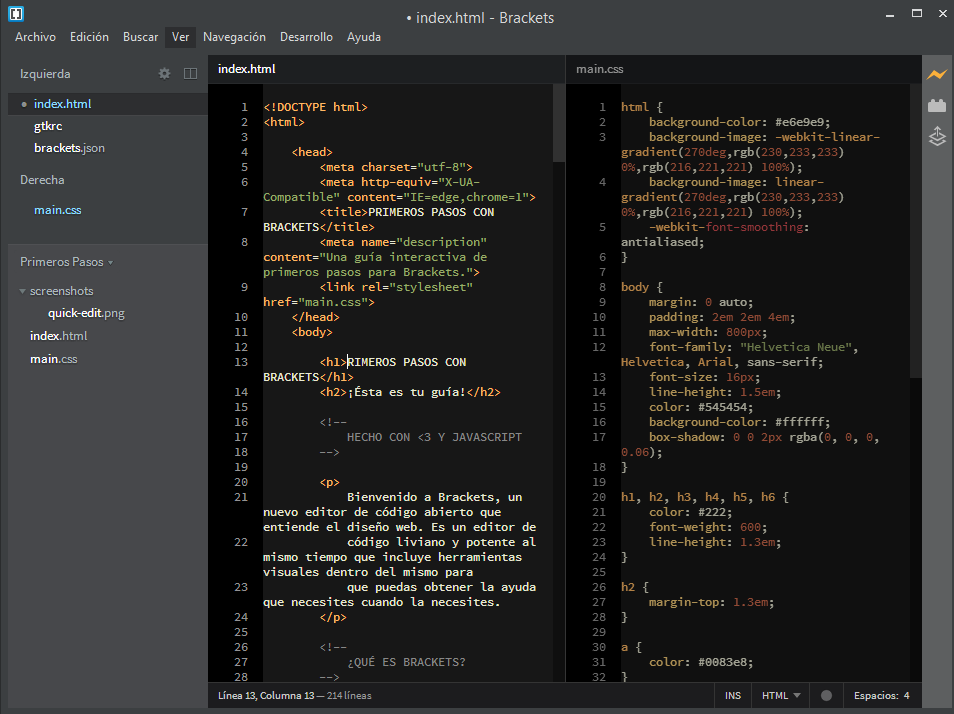Open working files gear settings

(164, 74)
